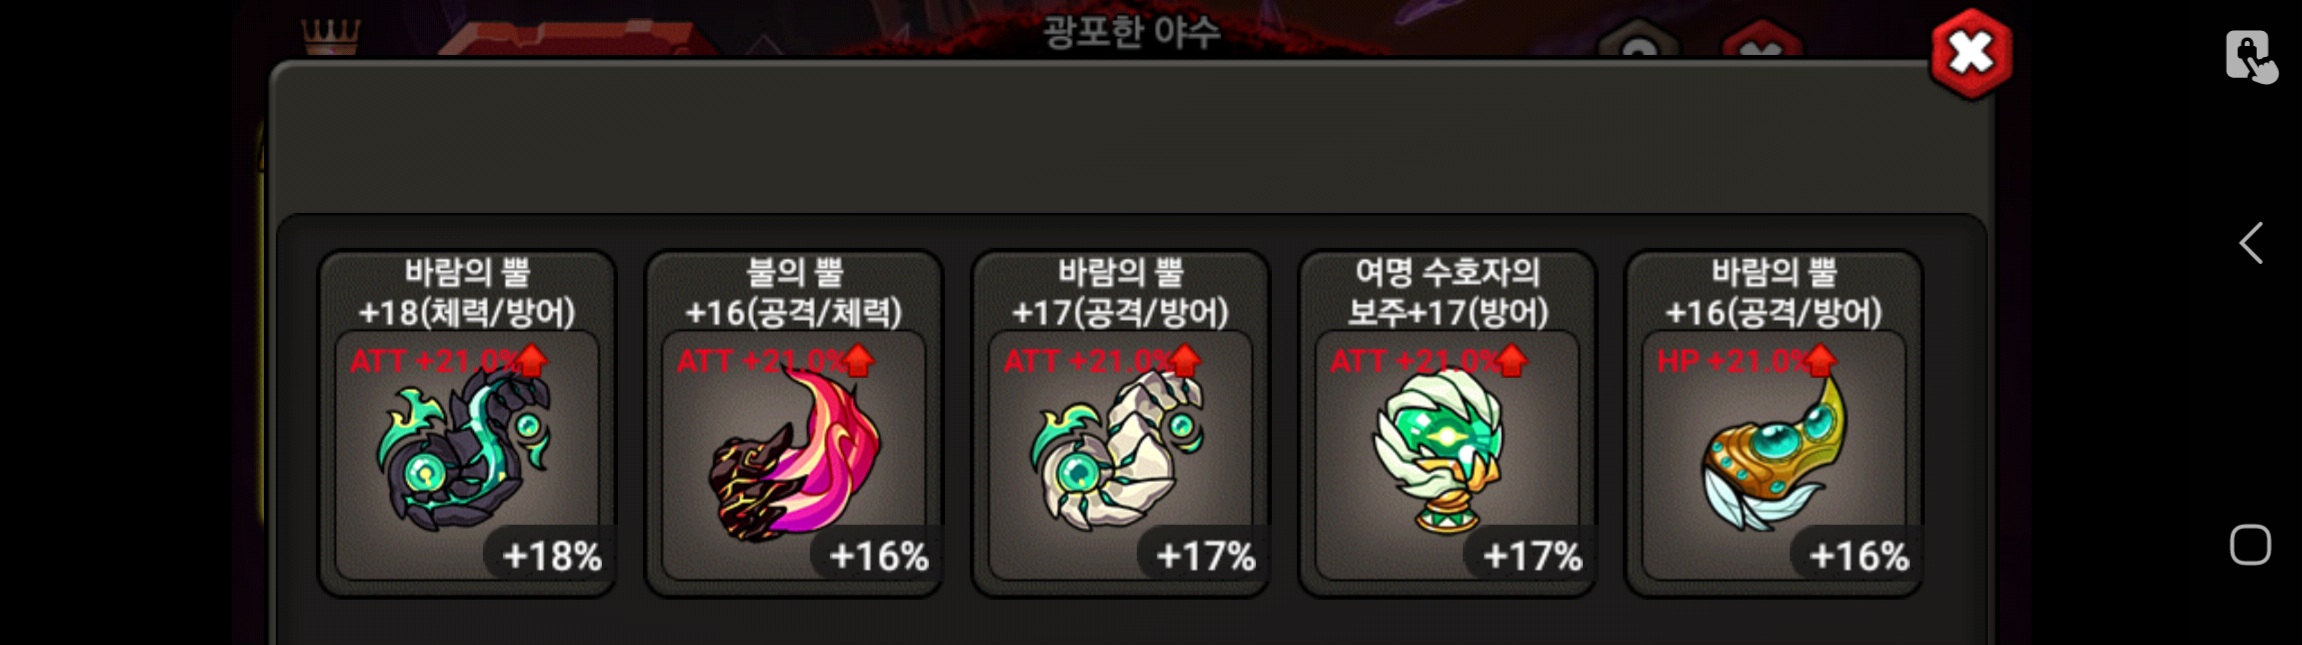Screen dimensions: 2302x645
Task: Open the 불의 뿔 +16(공격/체력) title
Action: point(794,292)
